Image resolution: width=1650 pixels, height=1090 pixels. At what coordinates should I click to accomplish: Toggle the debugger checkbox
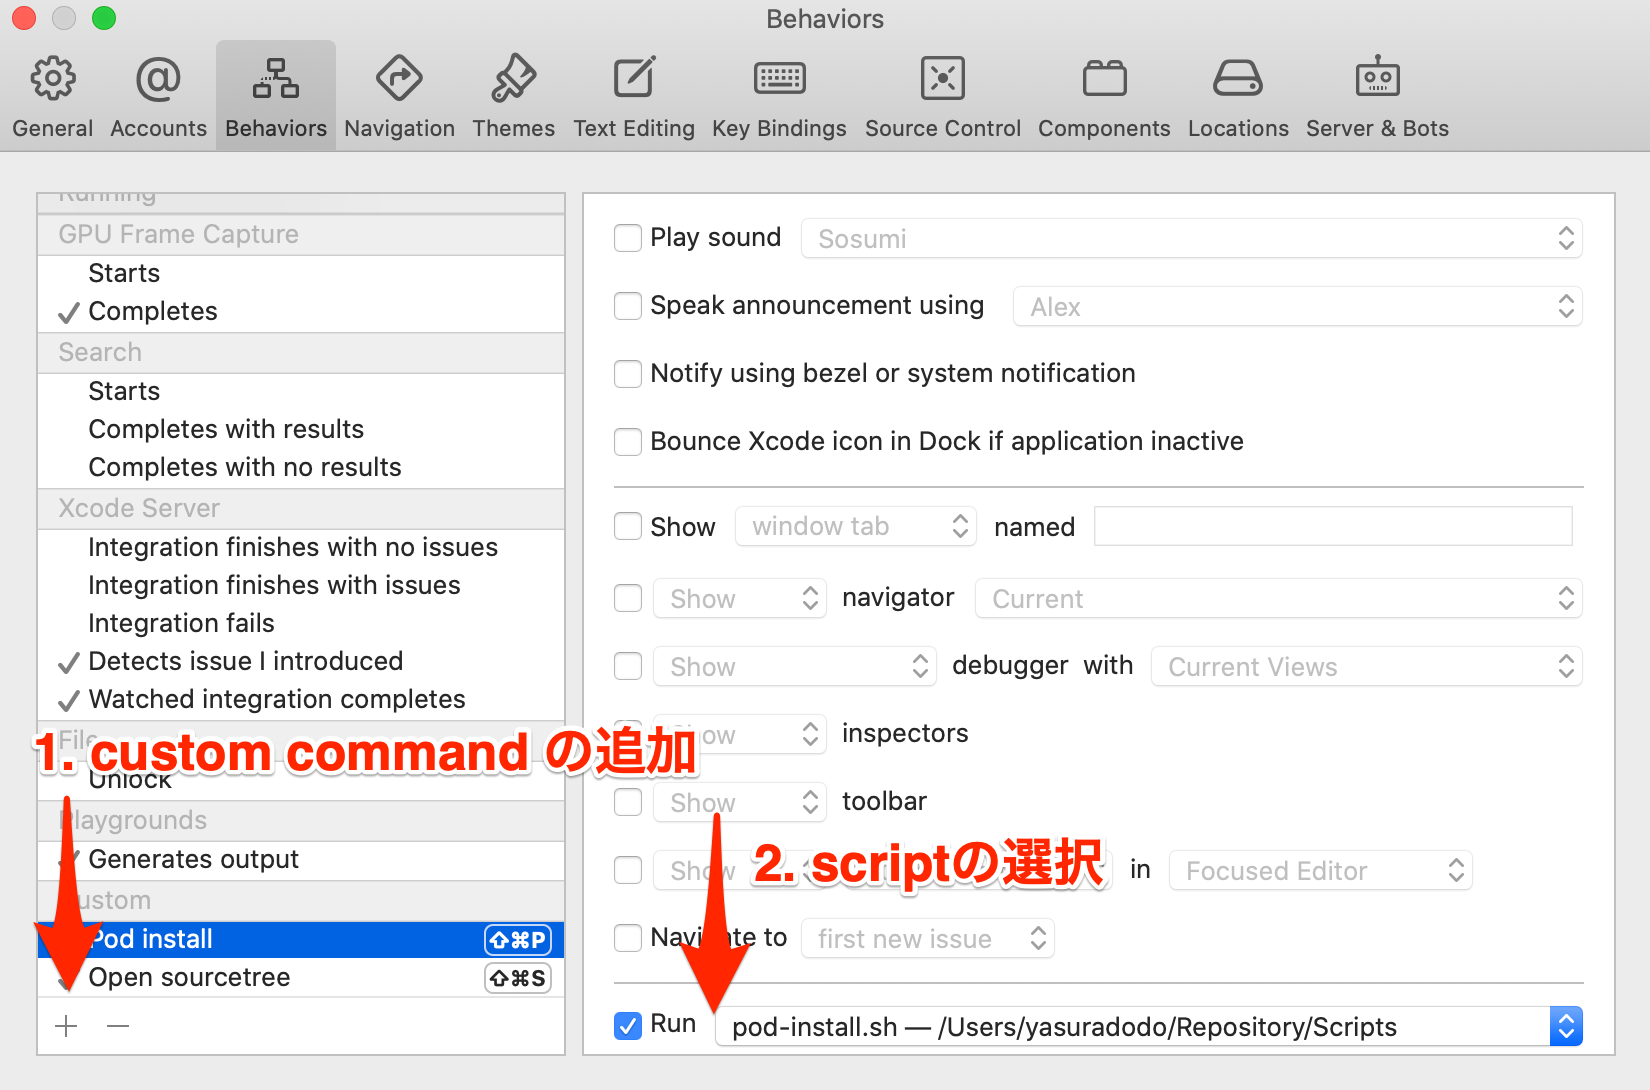coord(628,666)
